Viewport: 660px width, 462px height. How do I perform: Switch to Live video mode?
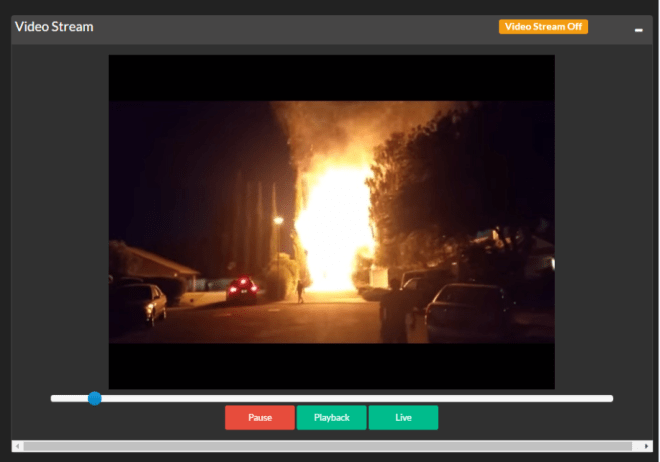tap(403, 418)
